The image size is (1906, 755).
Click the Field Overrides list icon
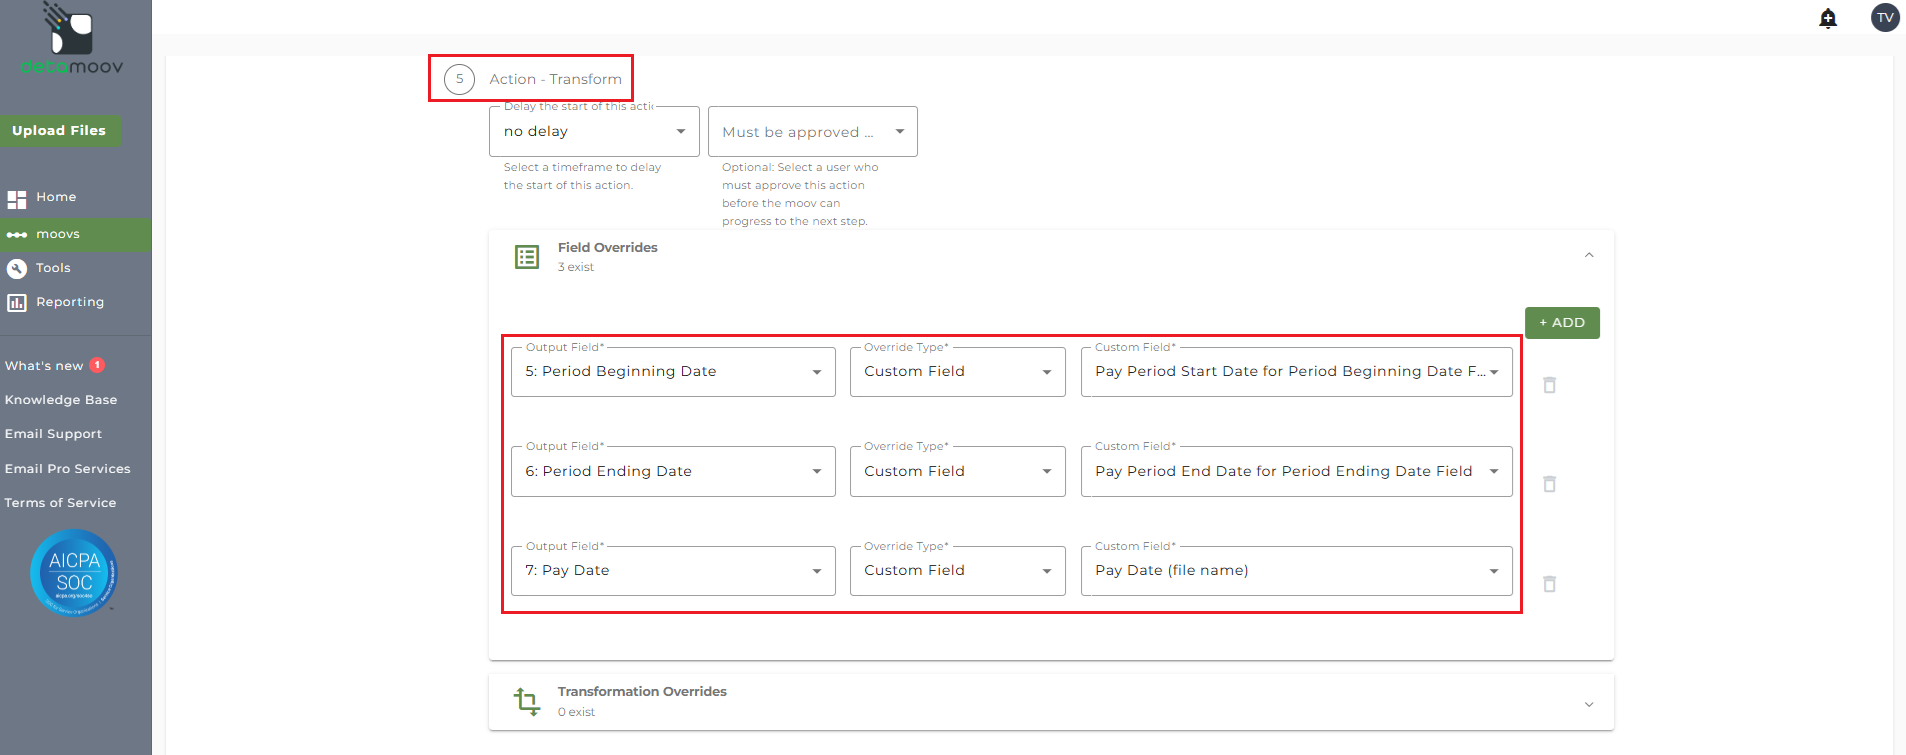tap(527, 257)
